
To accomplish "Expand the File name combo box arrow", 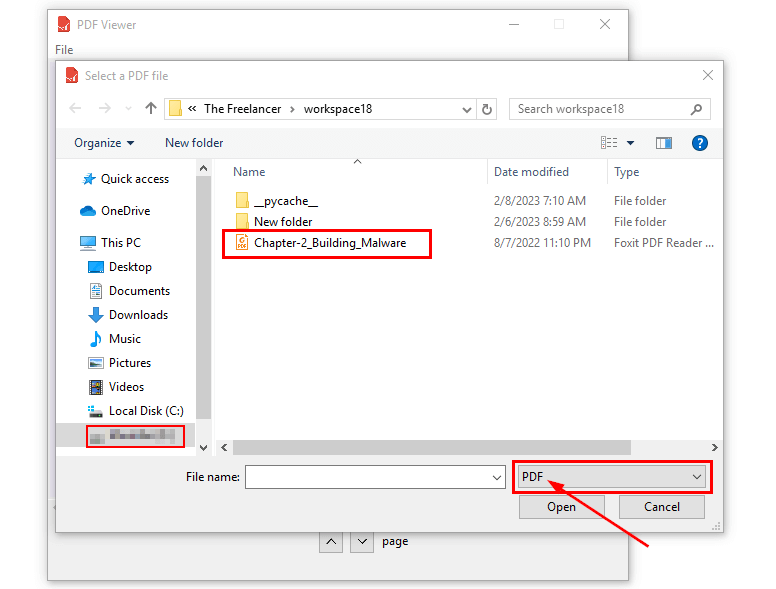I will (x=497, y=478).
